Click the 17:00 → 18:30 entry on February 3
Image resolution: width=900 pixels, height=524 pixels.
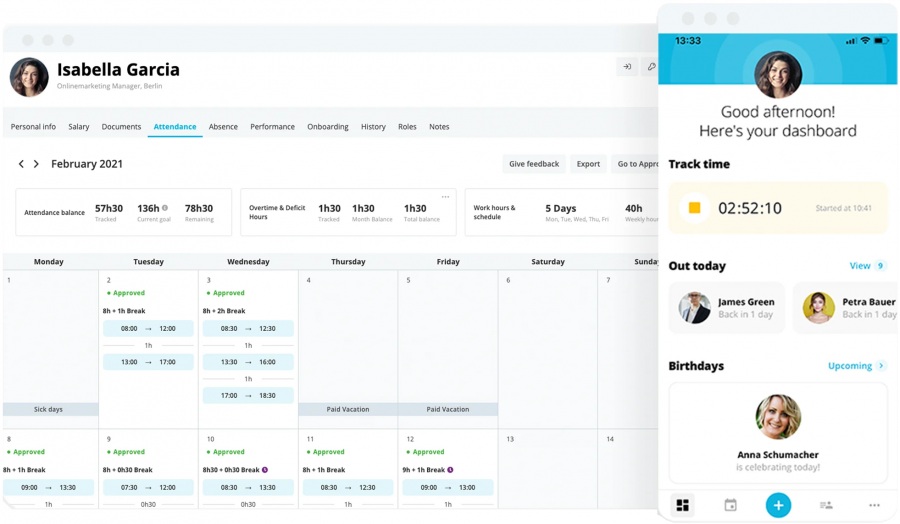pos(248,395)
